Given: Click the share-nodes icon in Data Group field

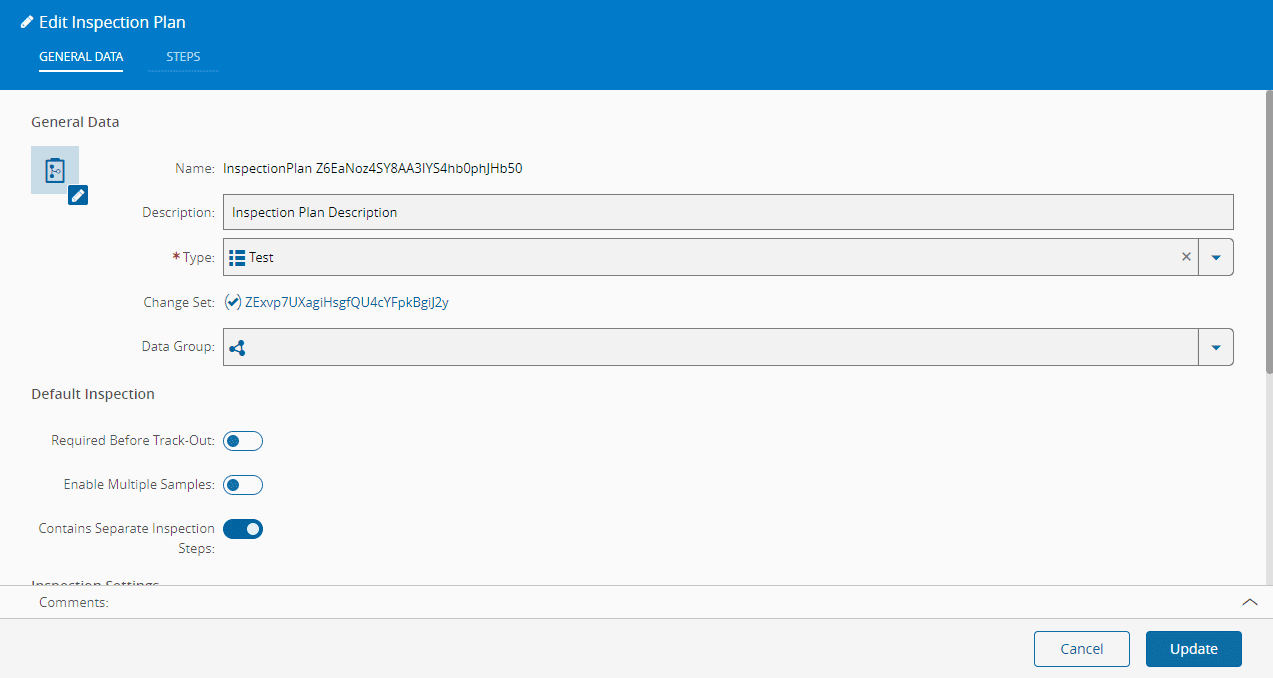Looking at the screenshot, I should point(237,347).
